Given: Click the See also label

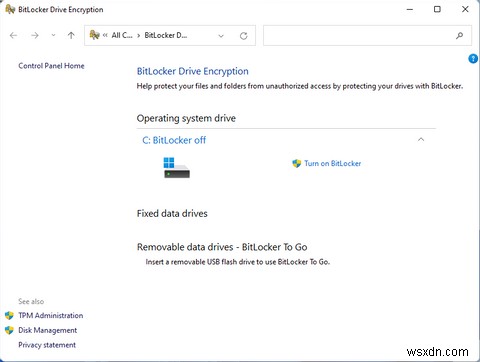Looking at the screenshot, I should (x=31, y=301).
